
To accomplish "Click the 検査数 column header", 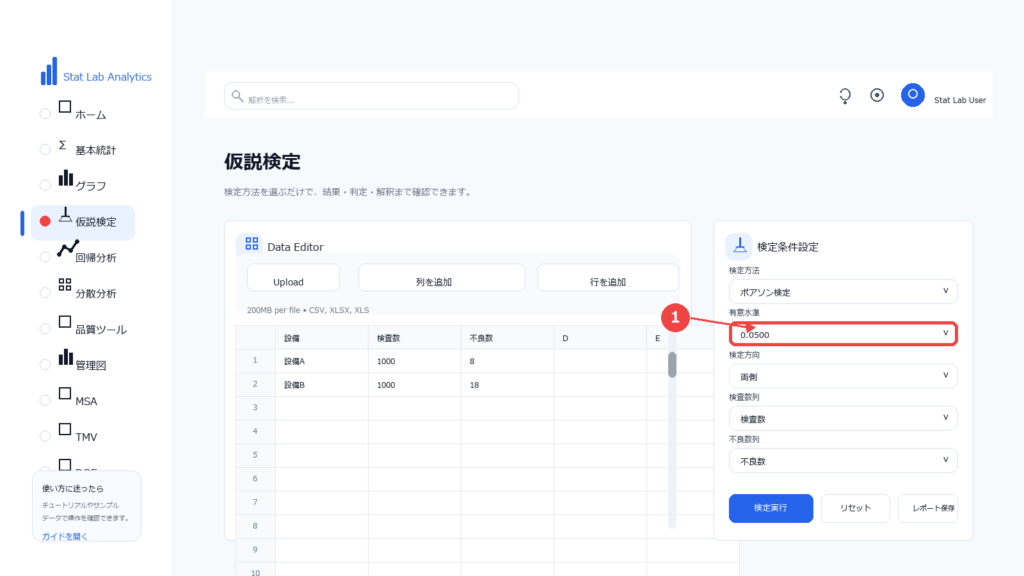I will coord(414,338).
